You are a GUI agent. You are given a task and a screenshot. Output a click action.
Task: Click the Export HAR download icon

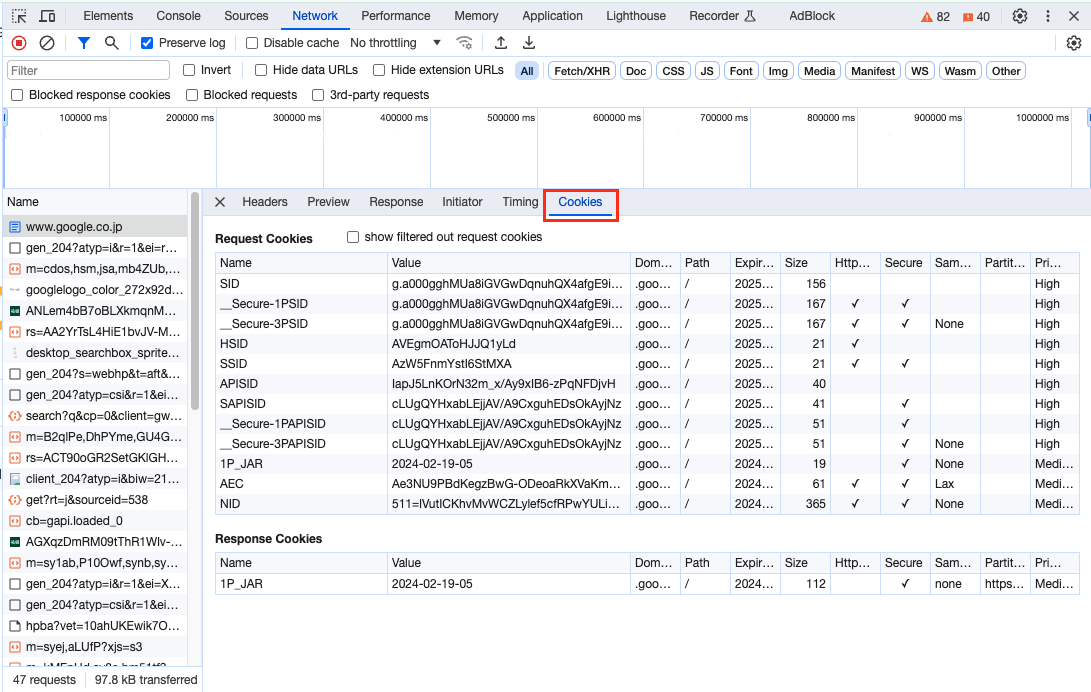529,43
